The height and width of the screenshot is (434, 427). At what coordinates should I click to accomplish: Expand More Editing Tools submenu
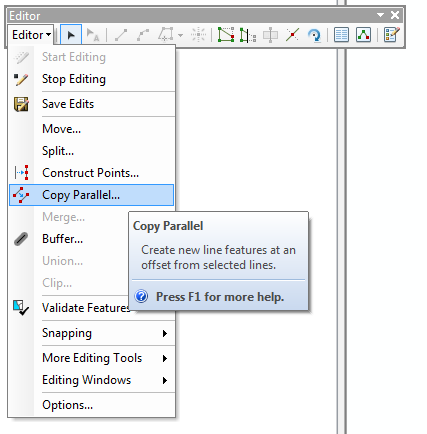tap(92, 358)
